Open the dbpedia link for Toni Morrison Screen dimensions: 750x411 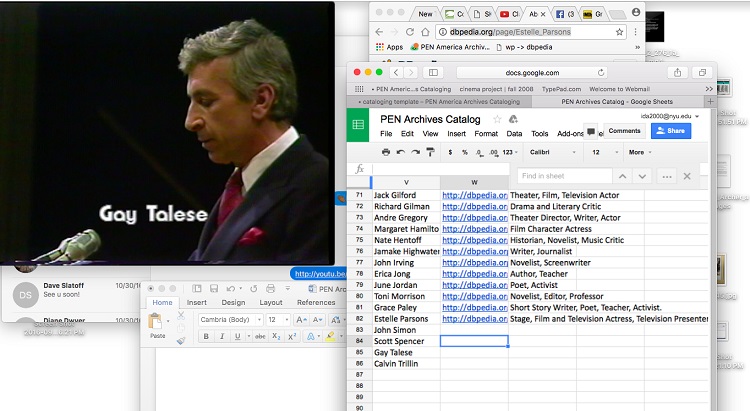pyautogui.click(x=474, y=296)
